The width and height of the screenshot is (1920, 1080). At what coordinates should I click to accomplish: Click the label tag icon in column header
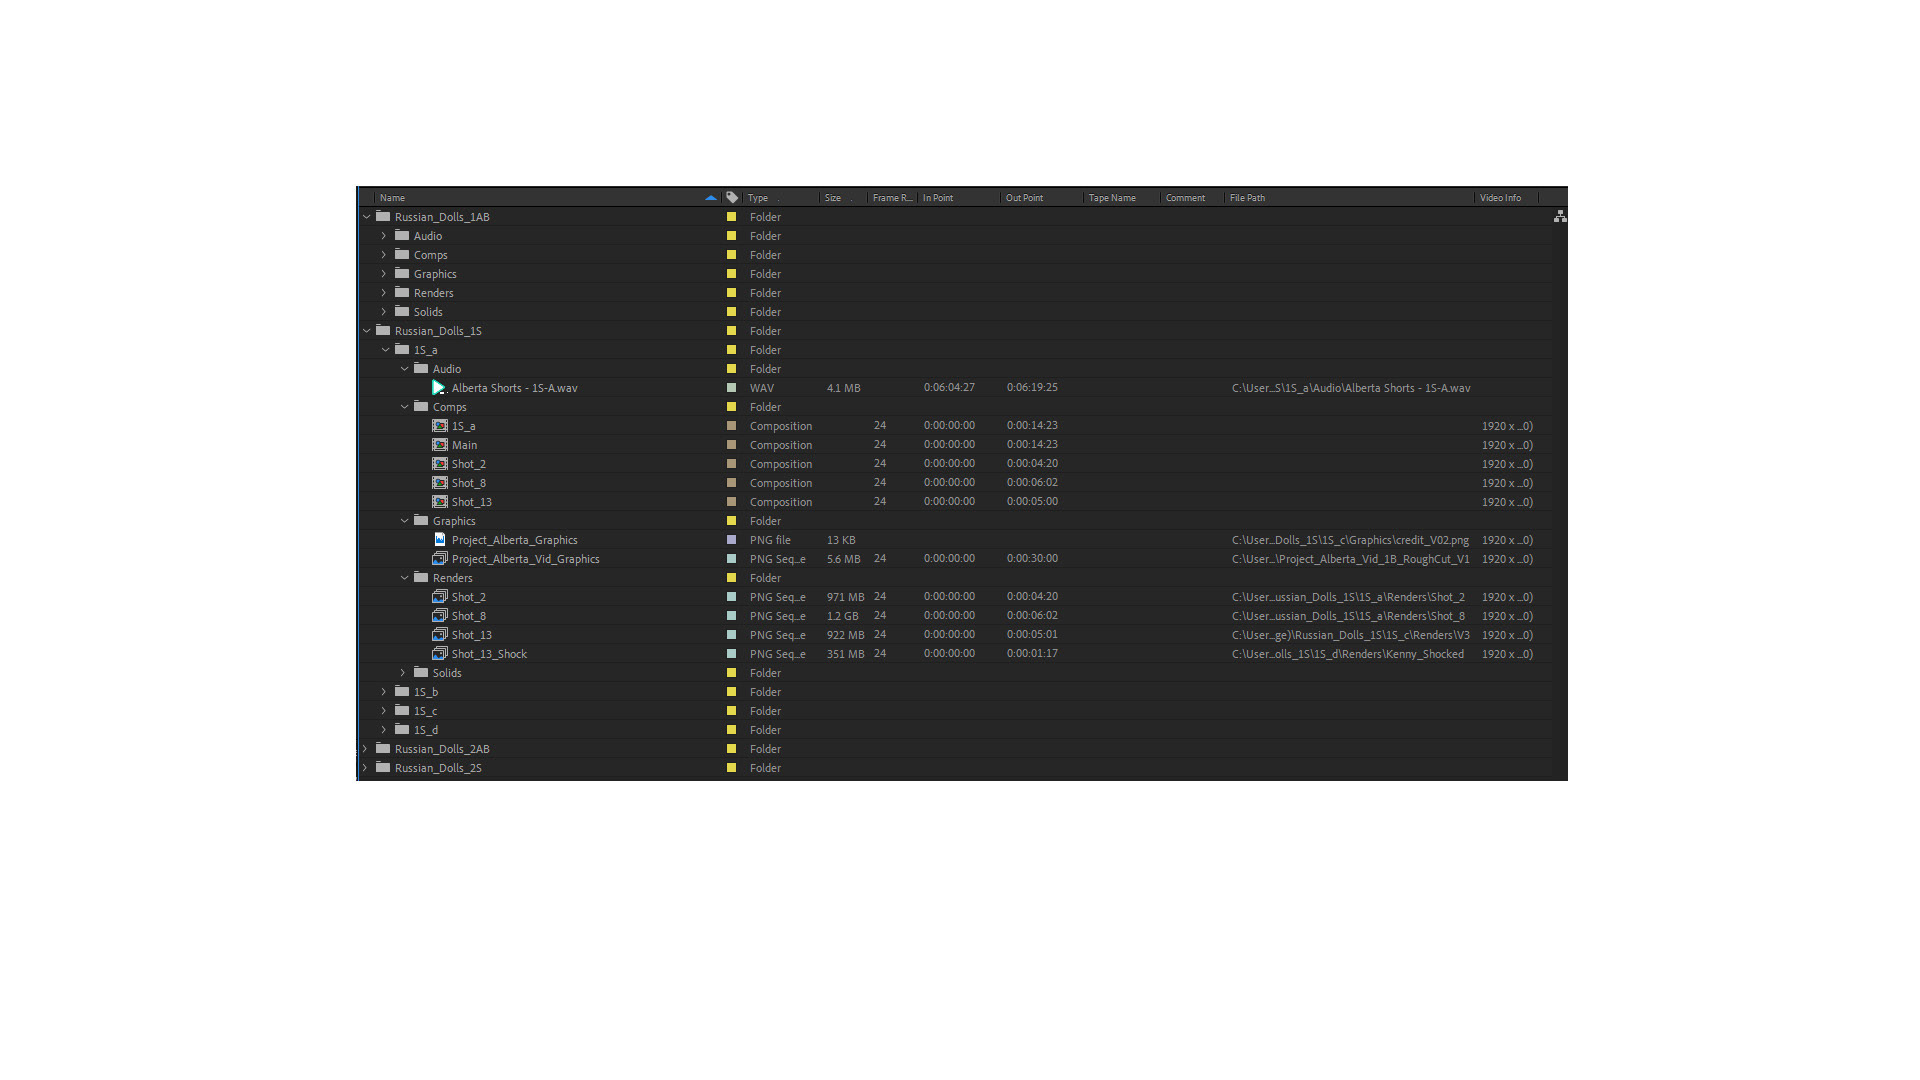(x=732, y=198)
